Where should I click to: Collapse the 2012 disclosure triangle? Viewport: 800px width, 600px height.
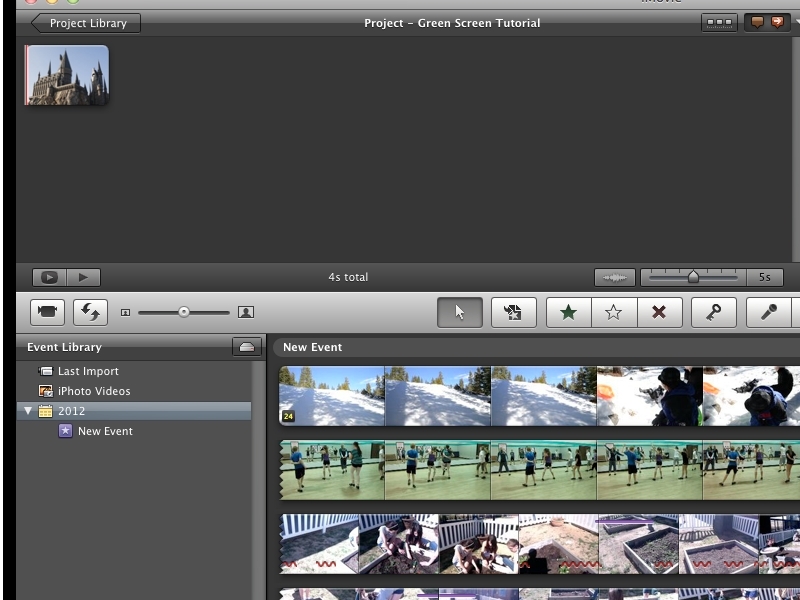click(x=28, y=411)
